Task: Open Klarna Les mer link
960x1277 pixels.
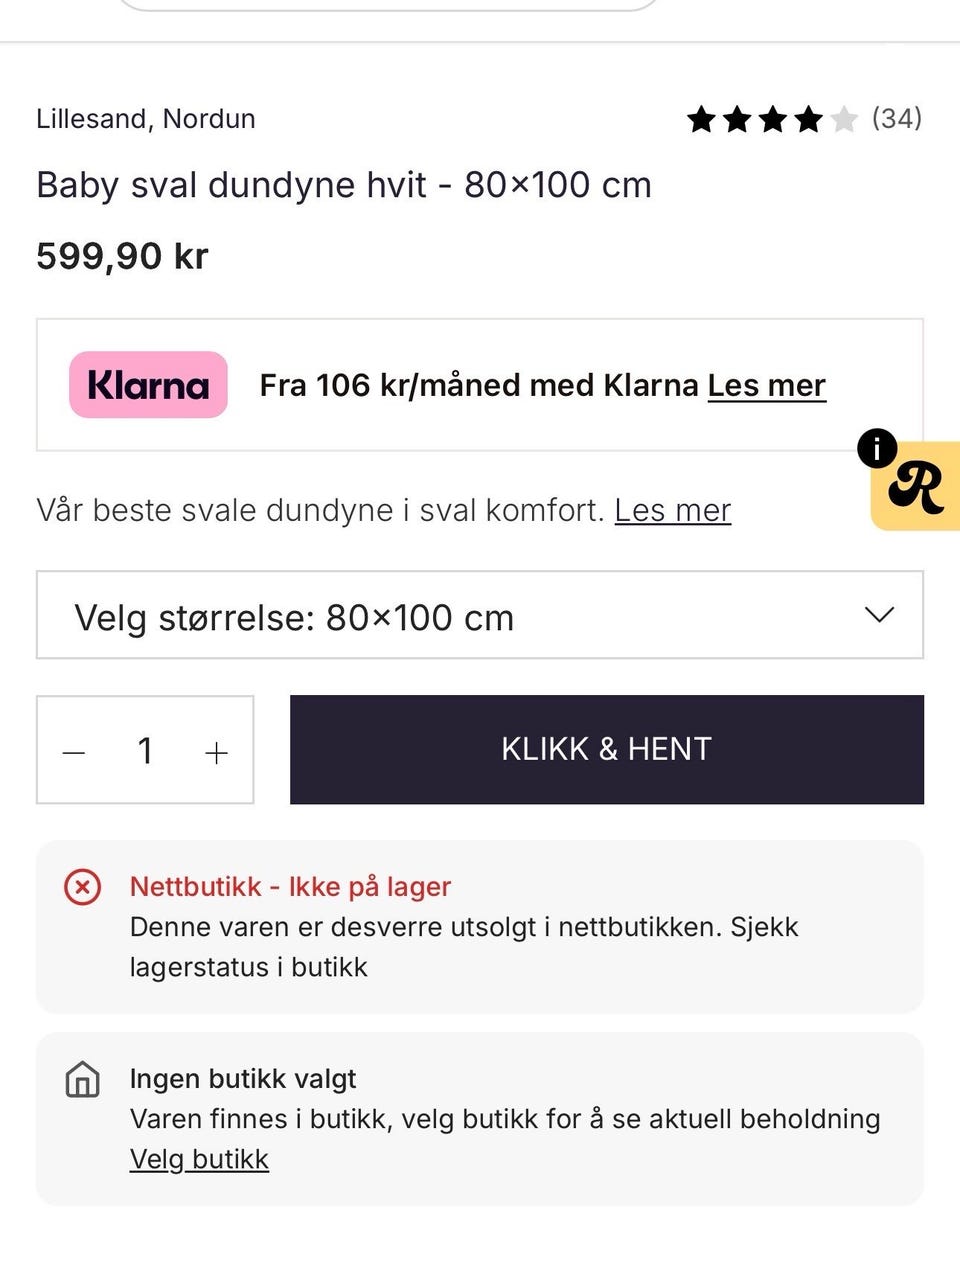Action: click(x=766, y=385)
